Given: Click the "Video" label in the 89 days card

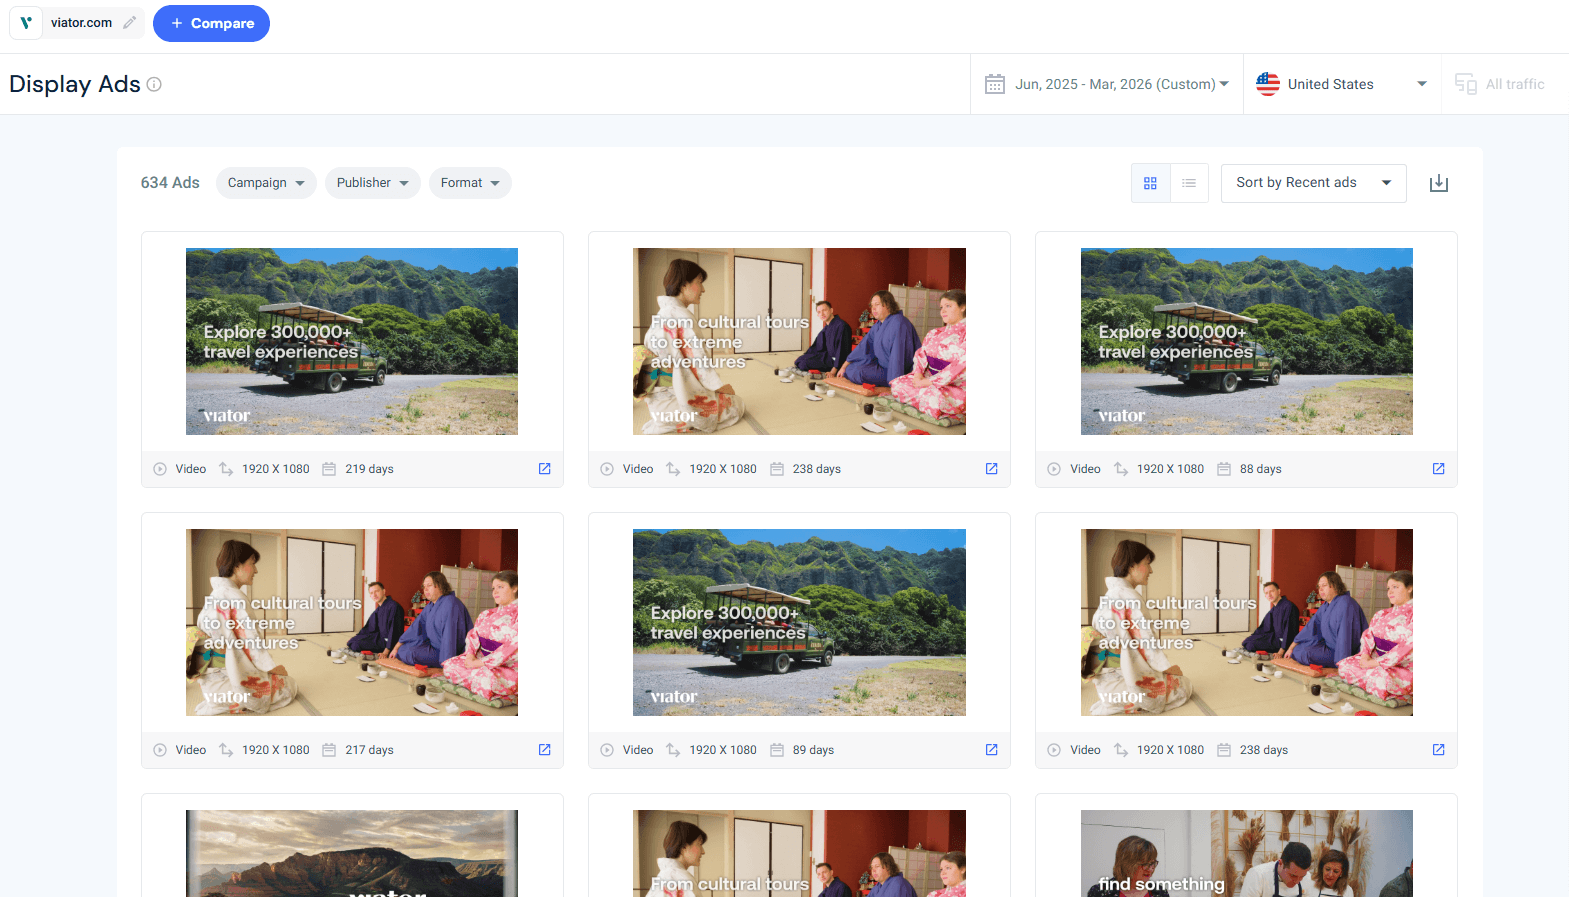Looking at the screenshot, I should click(x=638, y=750).
